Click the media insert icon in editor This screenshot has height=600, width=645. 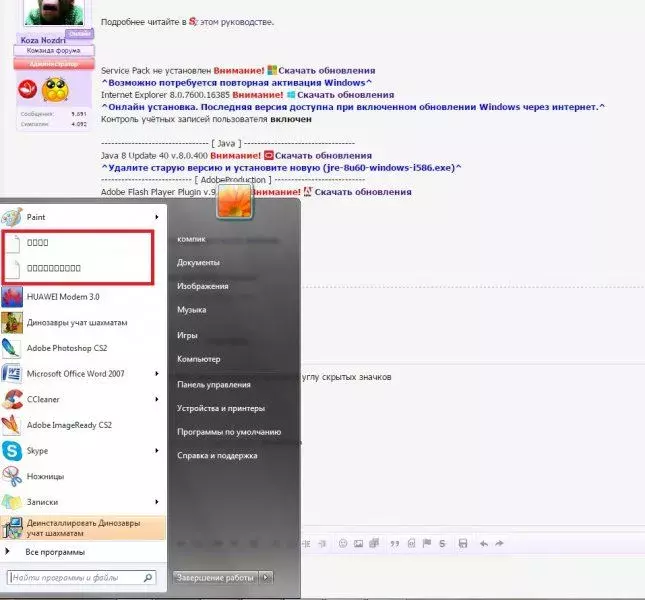coord(374,544)
